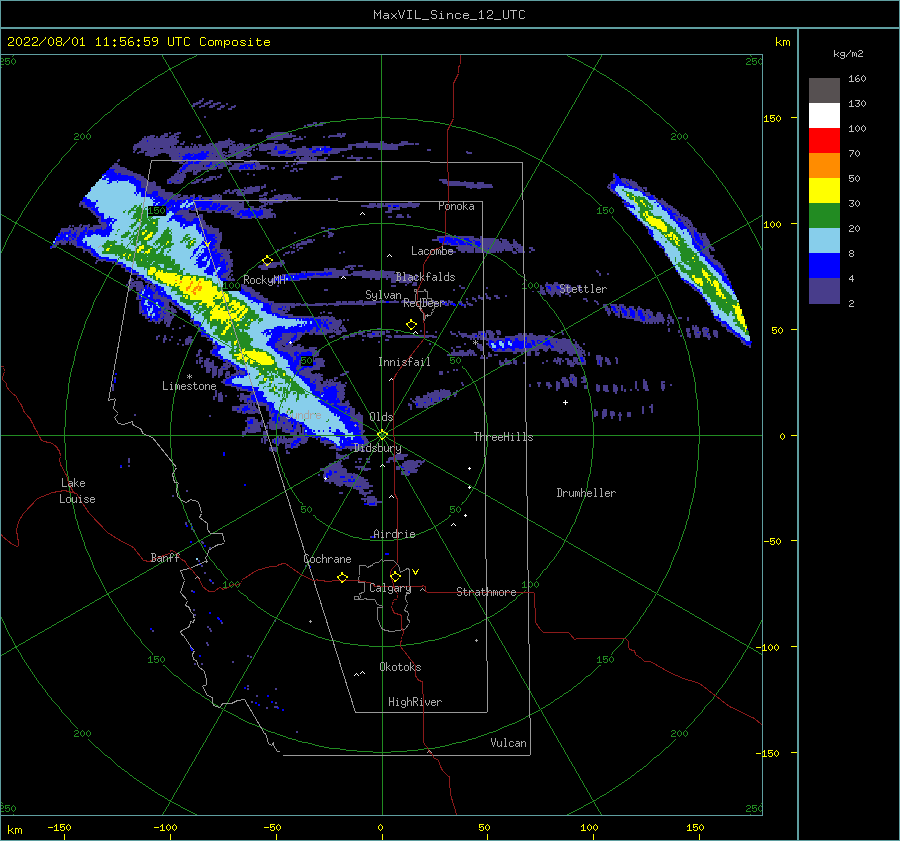
Task: Click the yellow marker below RedDeer
Action: pos(411,325)
